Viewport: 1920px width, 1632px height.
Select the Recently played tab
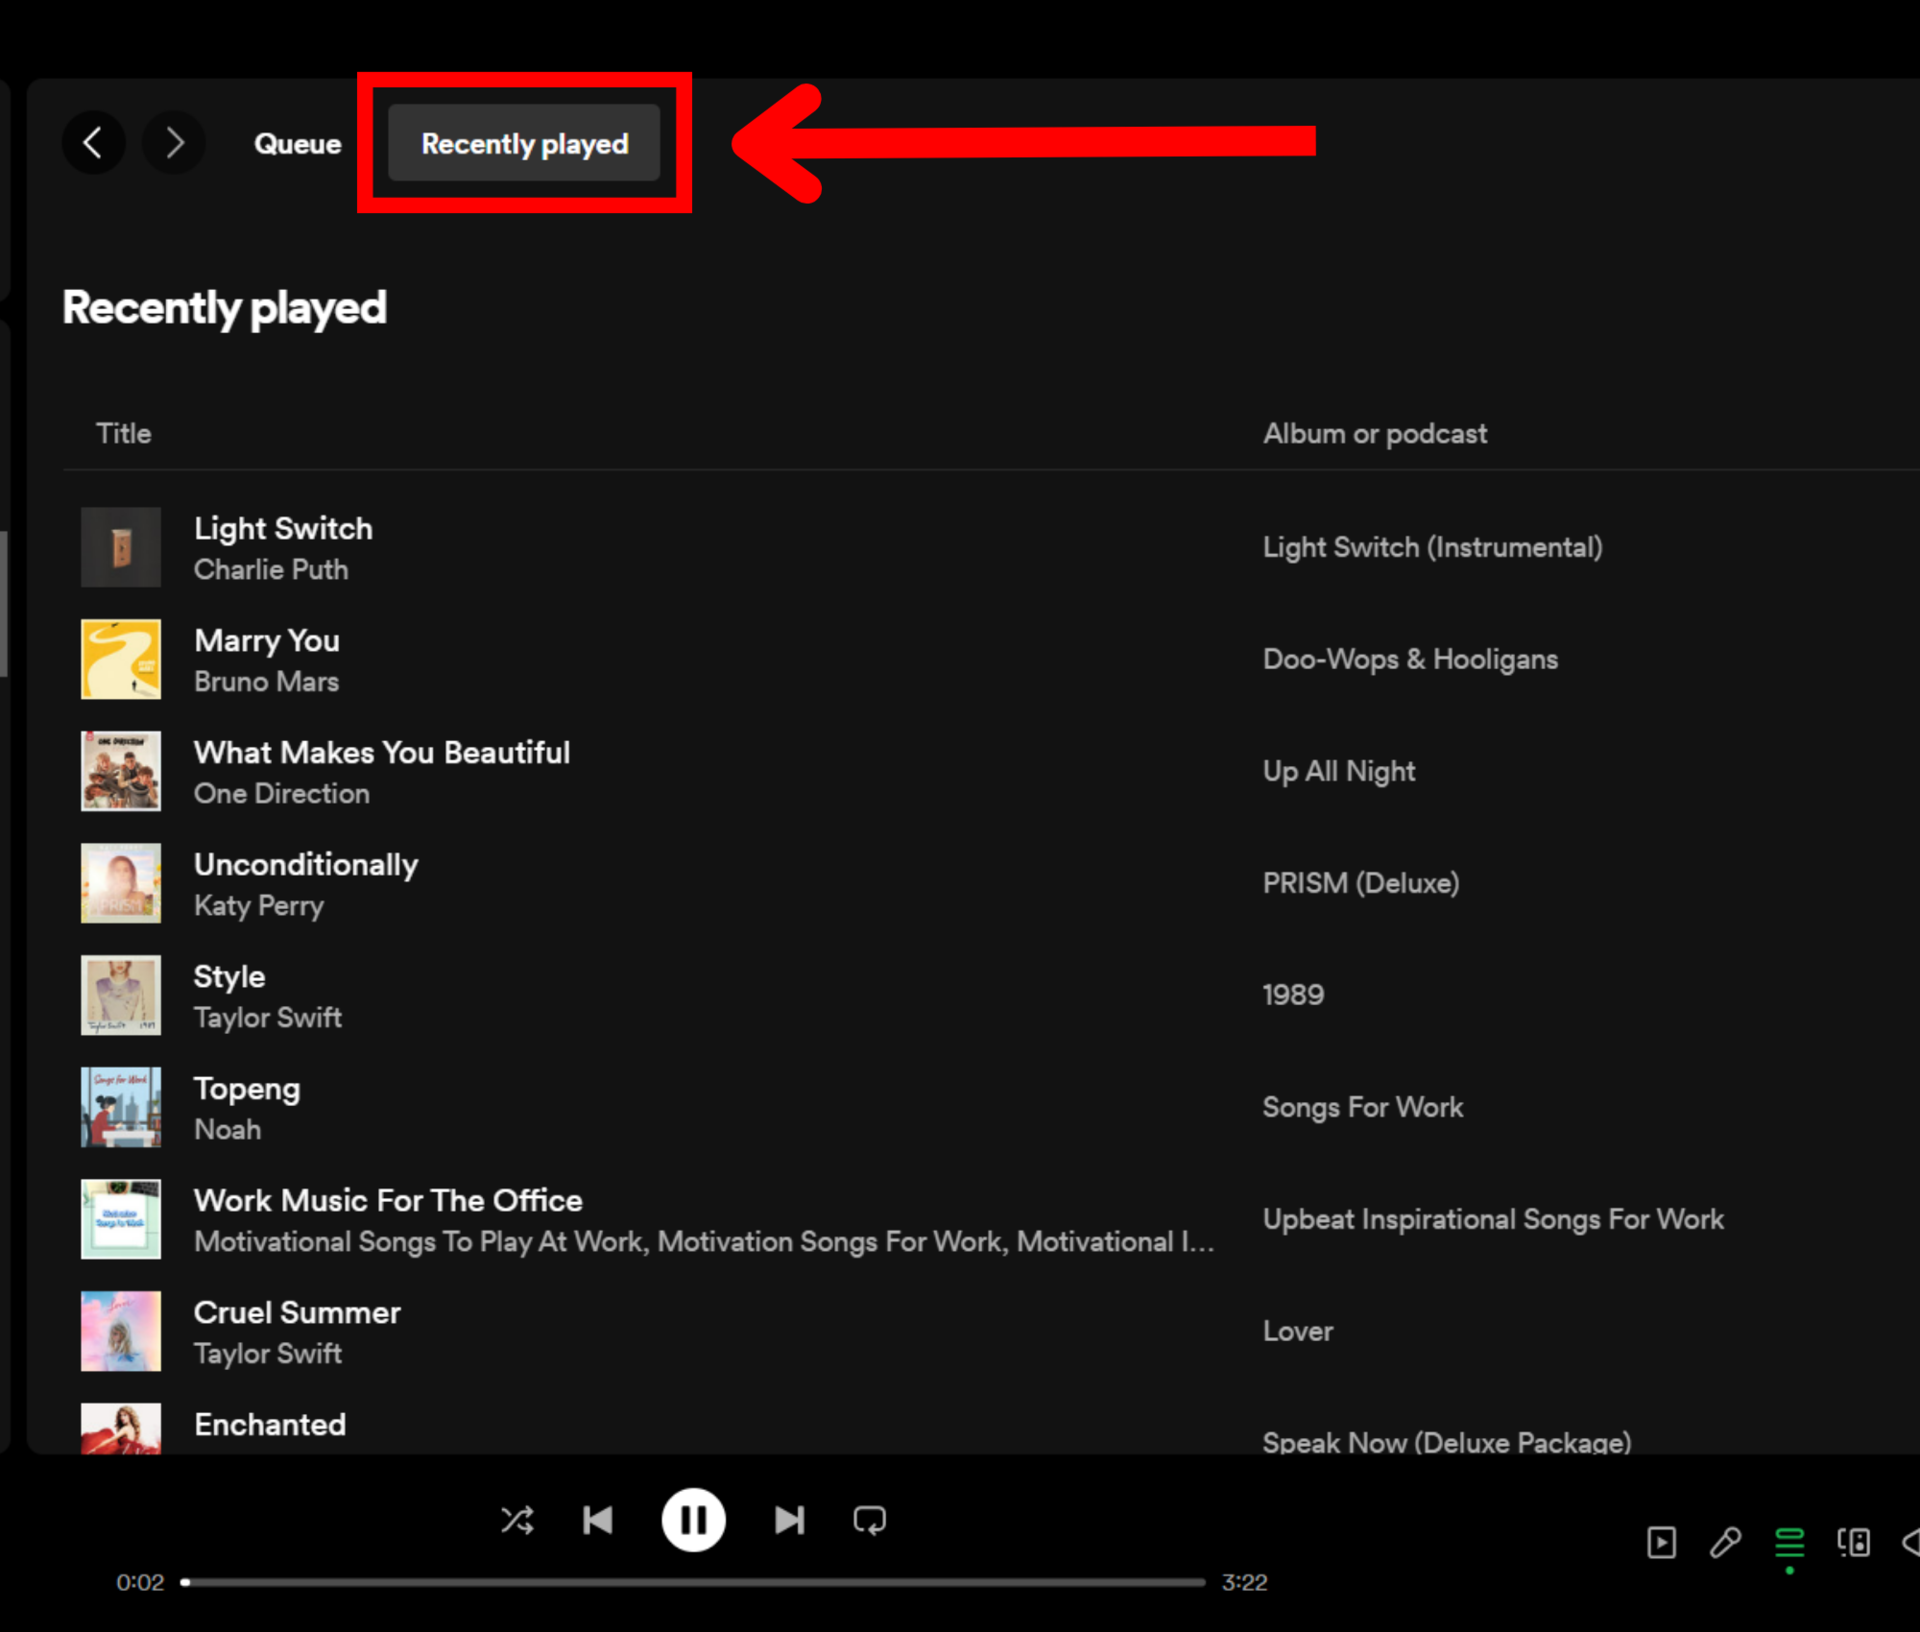tap(524, 144)
